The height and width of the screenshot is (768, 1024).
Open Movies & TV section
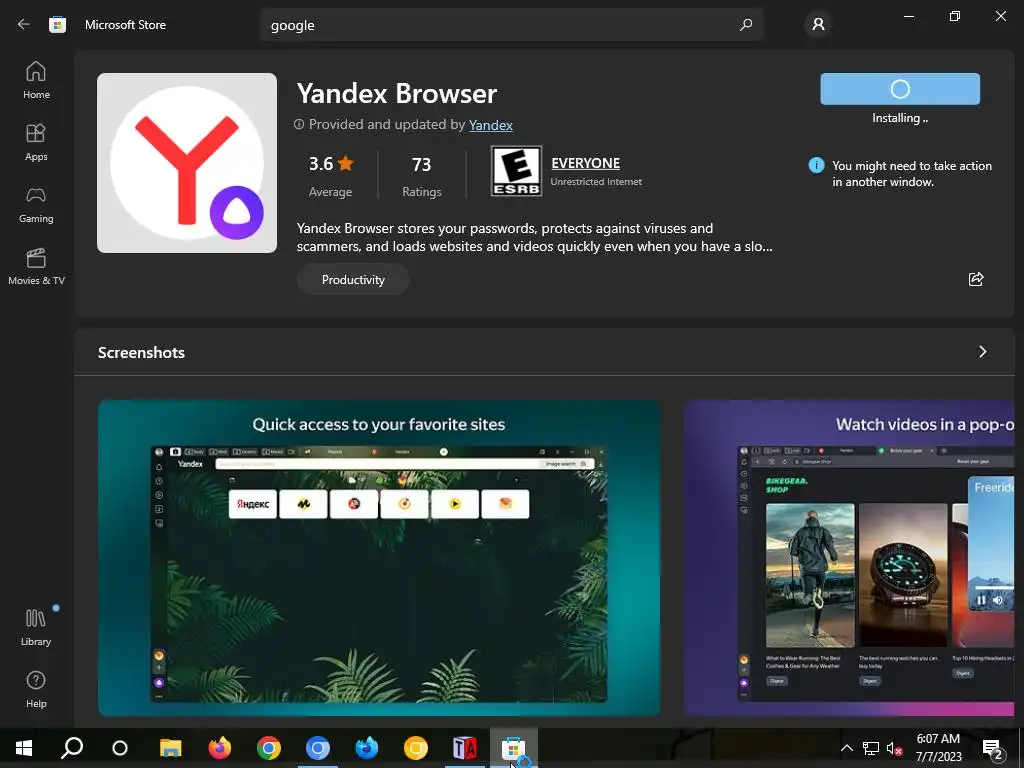click(36, 266)
